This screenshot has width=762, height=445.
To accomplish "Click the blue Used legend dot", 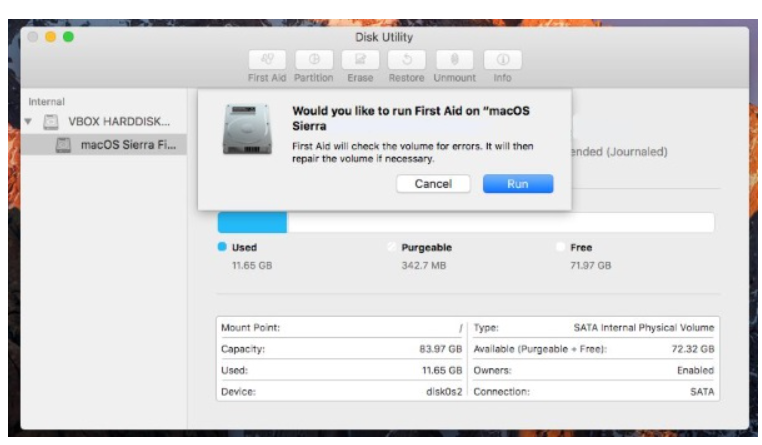I will (x=222, y=247).
